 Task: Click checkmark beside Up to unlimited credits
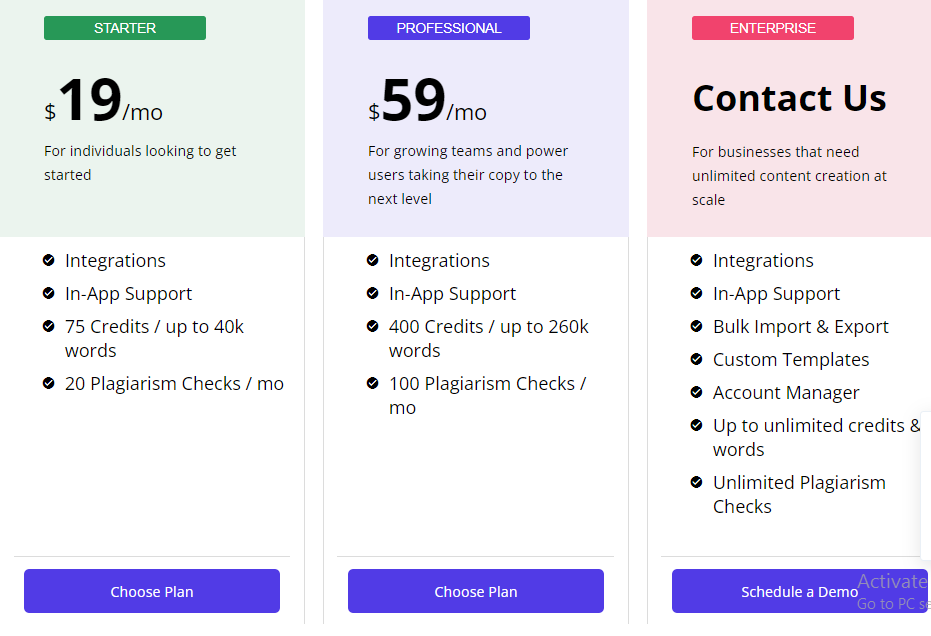(x=697, y=425)
